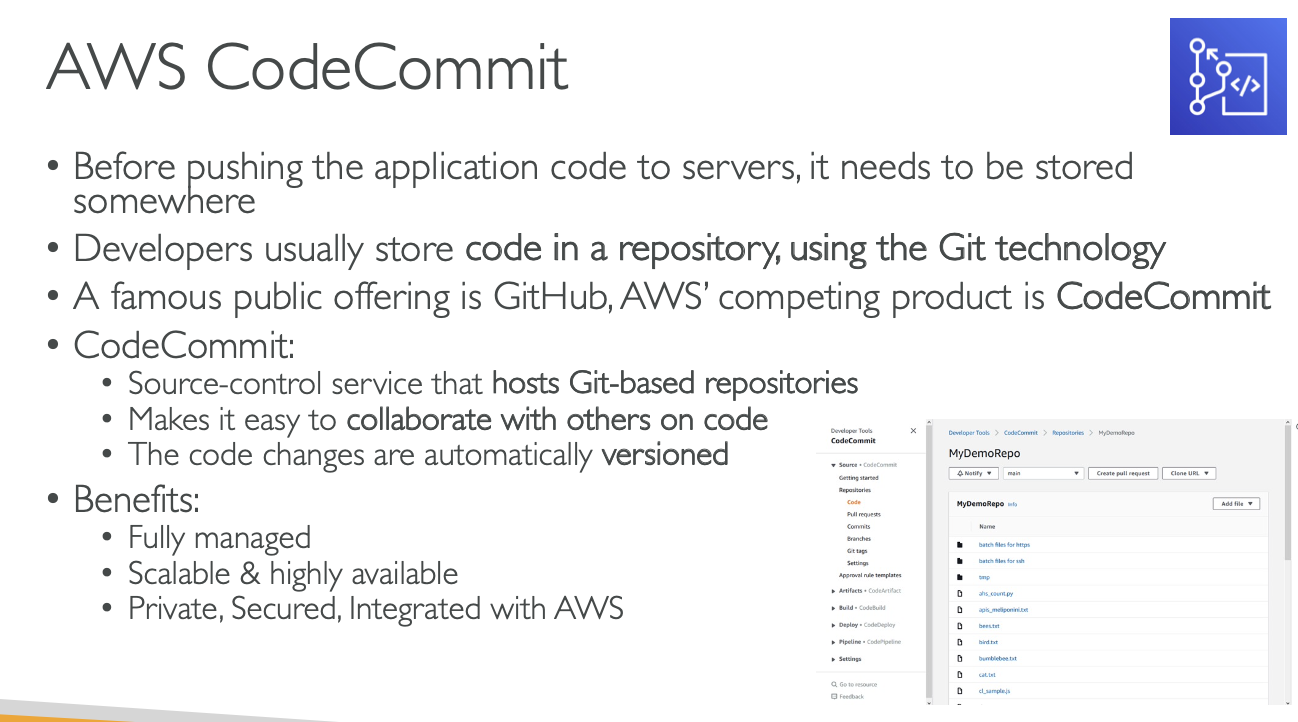Click the Repositories breadcrumb link
Screen dimensions: 1298x722
pyautogui.click(x=1067, y=433)
